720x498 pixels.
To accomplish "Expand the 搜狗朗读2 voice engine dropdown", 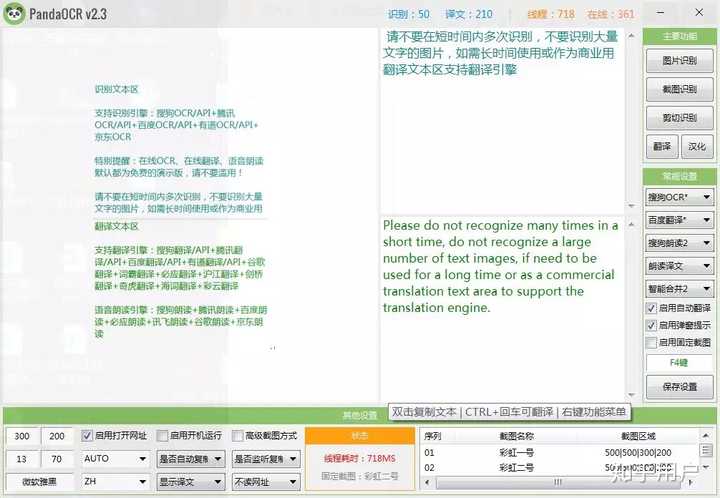I will coord(679,243).
